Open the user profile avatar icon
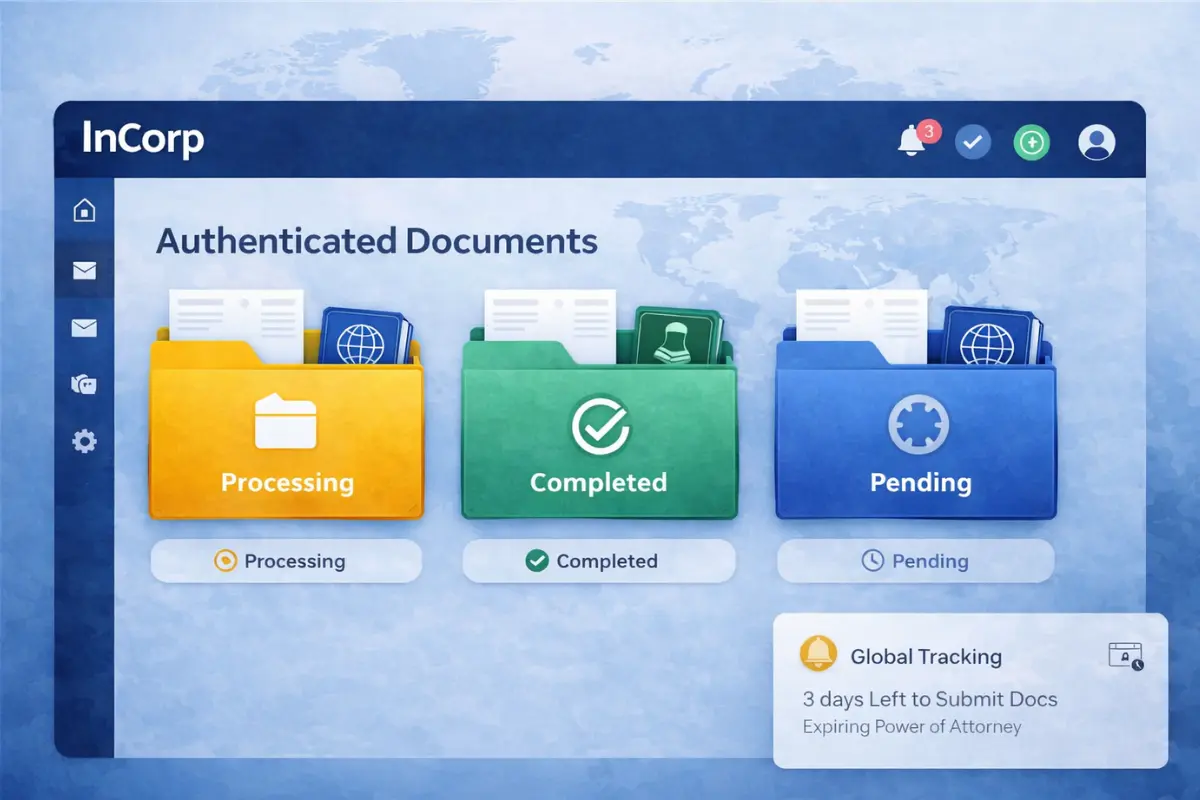 click(x=1096, y=140)
